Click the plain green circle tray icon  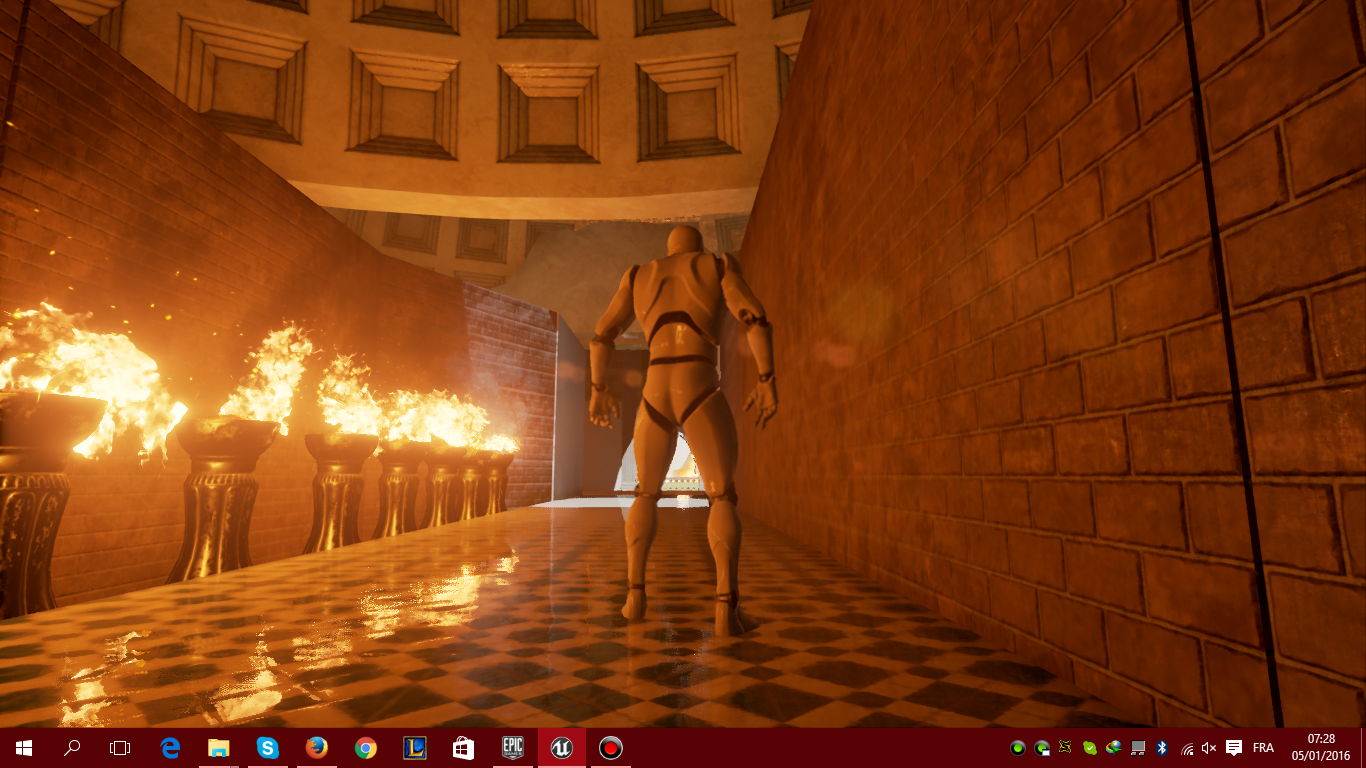pyautogui.click(x=1018, y=748)
